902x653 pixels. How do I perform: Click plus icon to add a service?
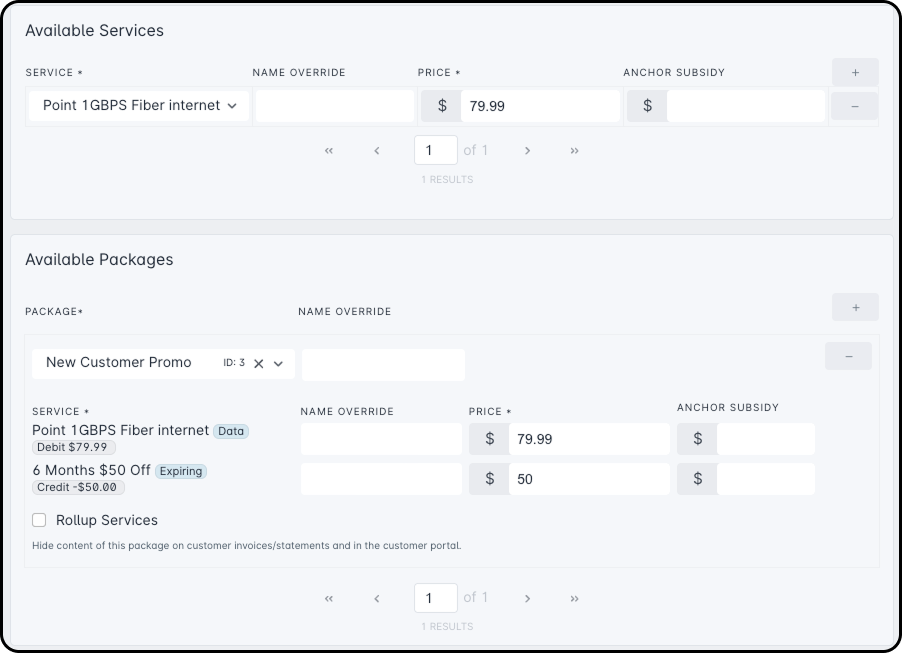click(x=855, y=73)
